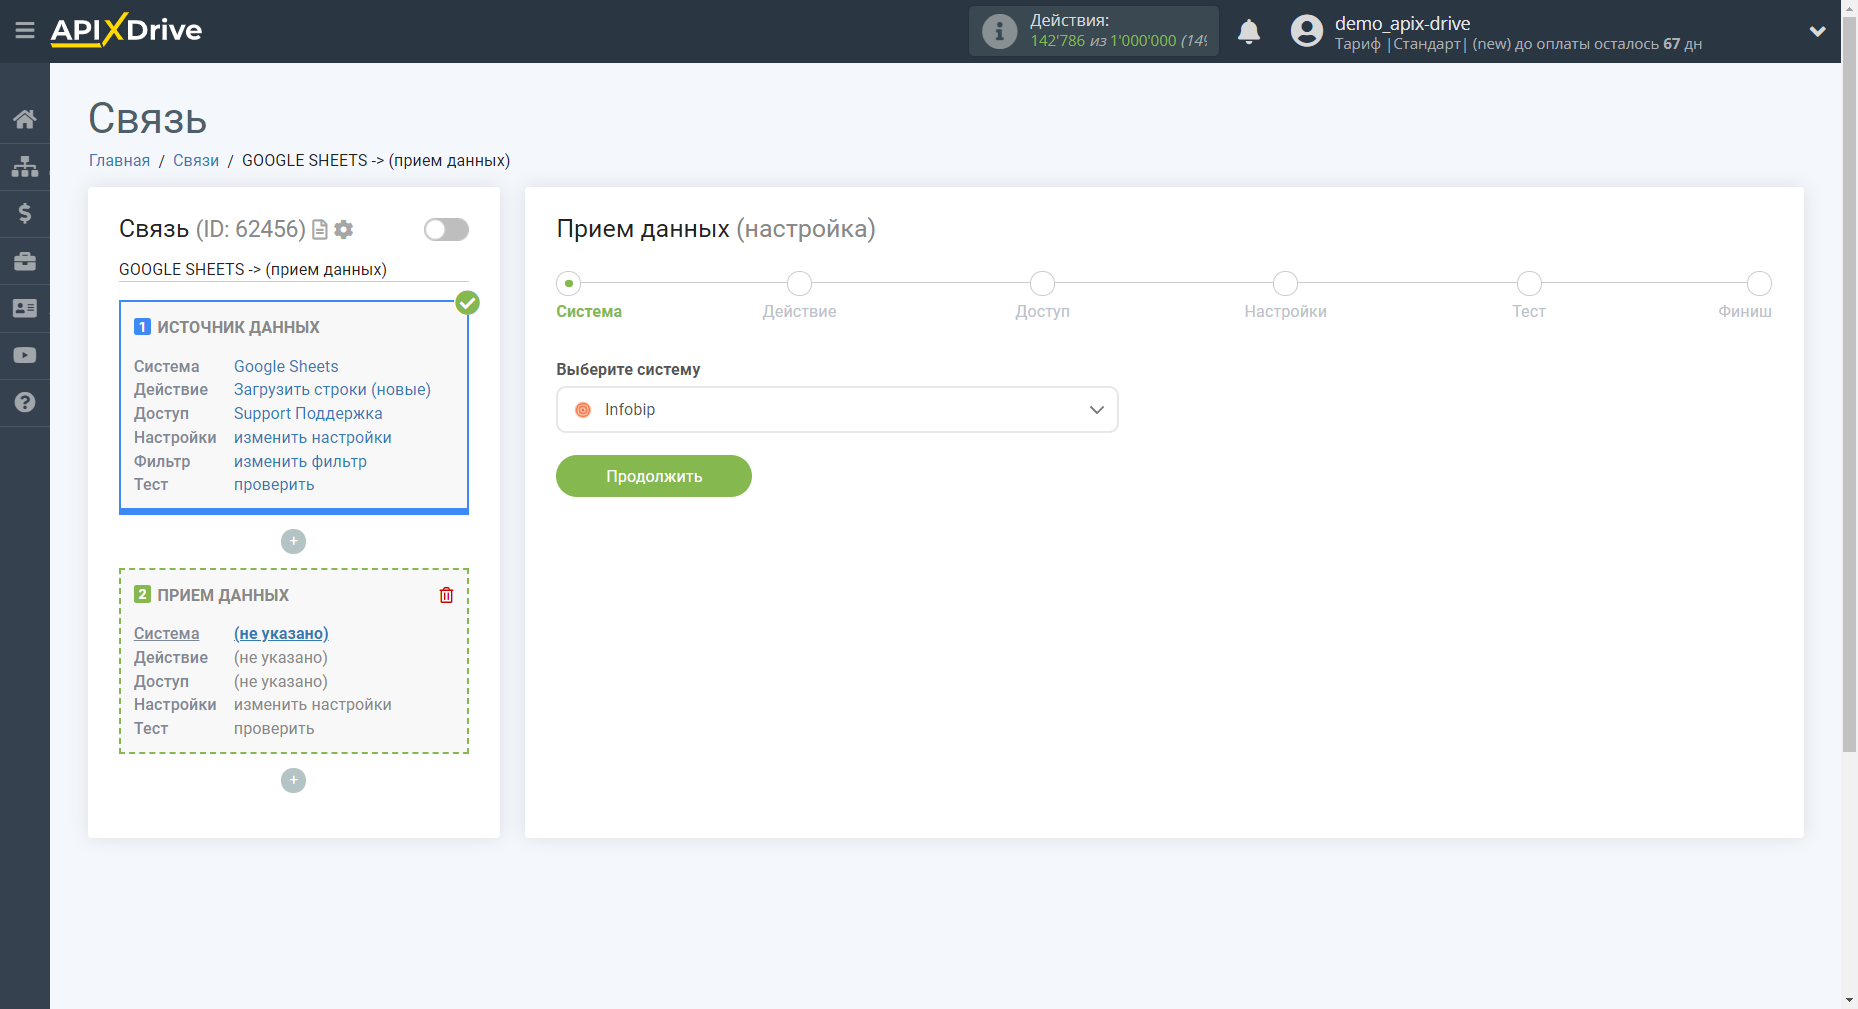Click изменить настройки in data source block
1858x1009 pixels.
[313, 438]
